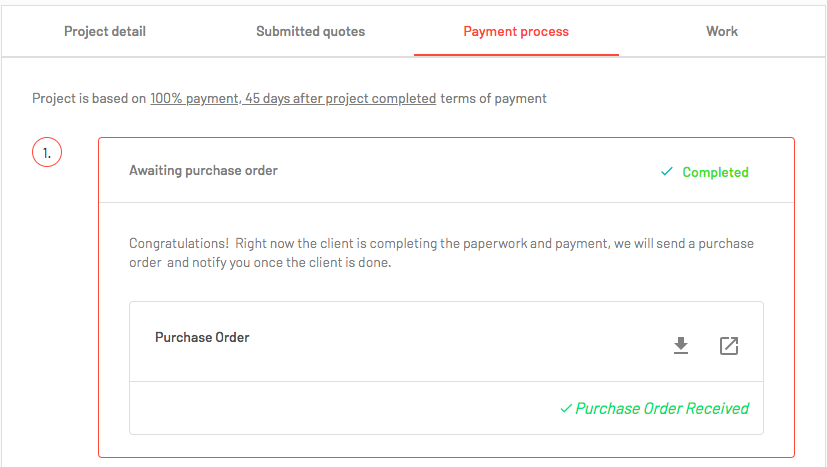Click the Awaiting purchase order header bar

pos(446,170)
